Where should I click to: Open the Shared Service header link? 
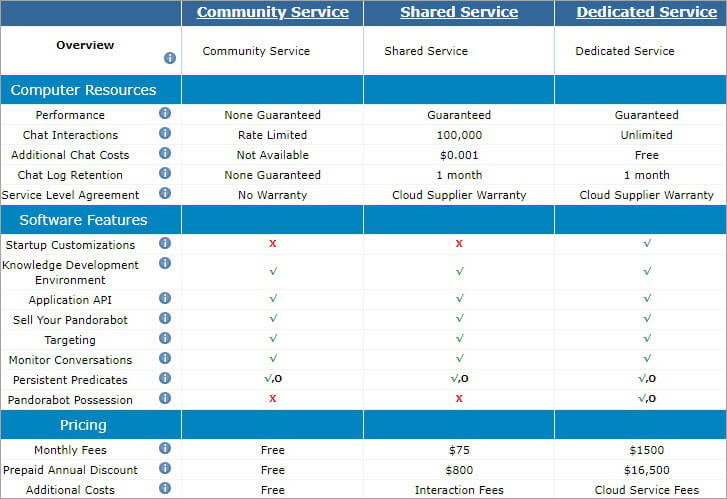tap(459, 12)
